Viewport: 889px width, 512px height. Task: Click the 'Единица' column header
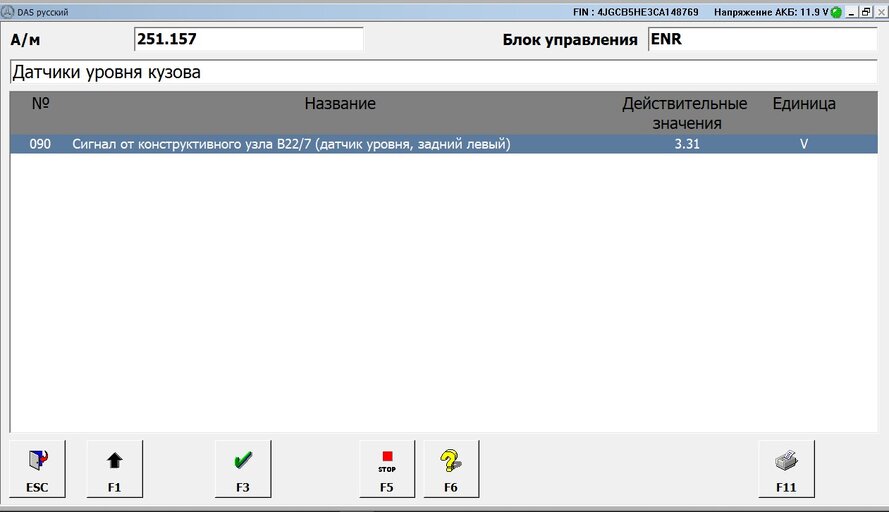pos(804,103)
